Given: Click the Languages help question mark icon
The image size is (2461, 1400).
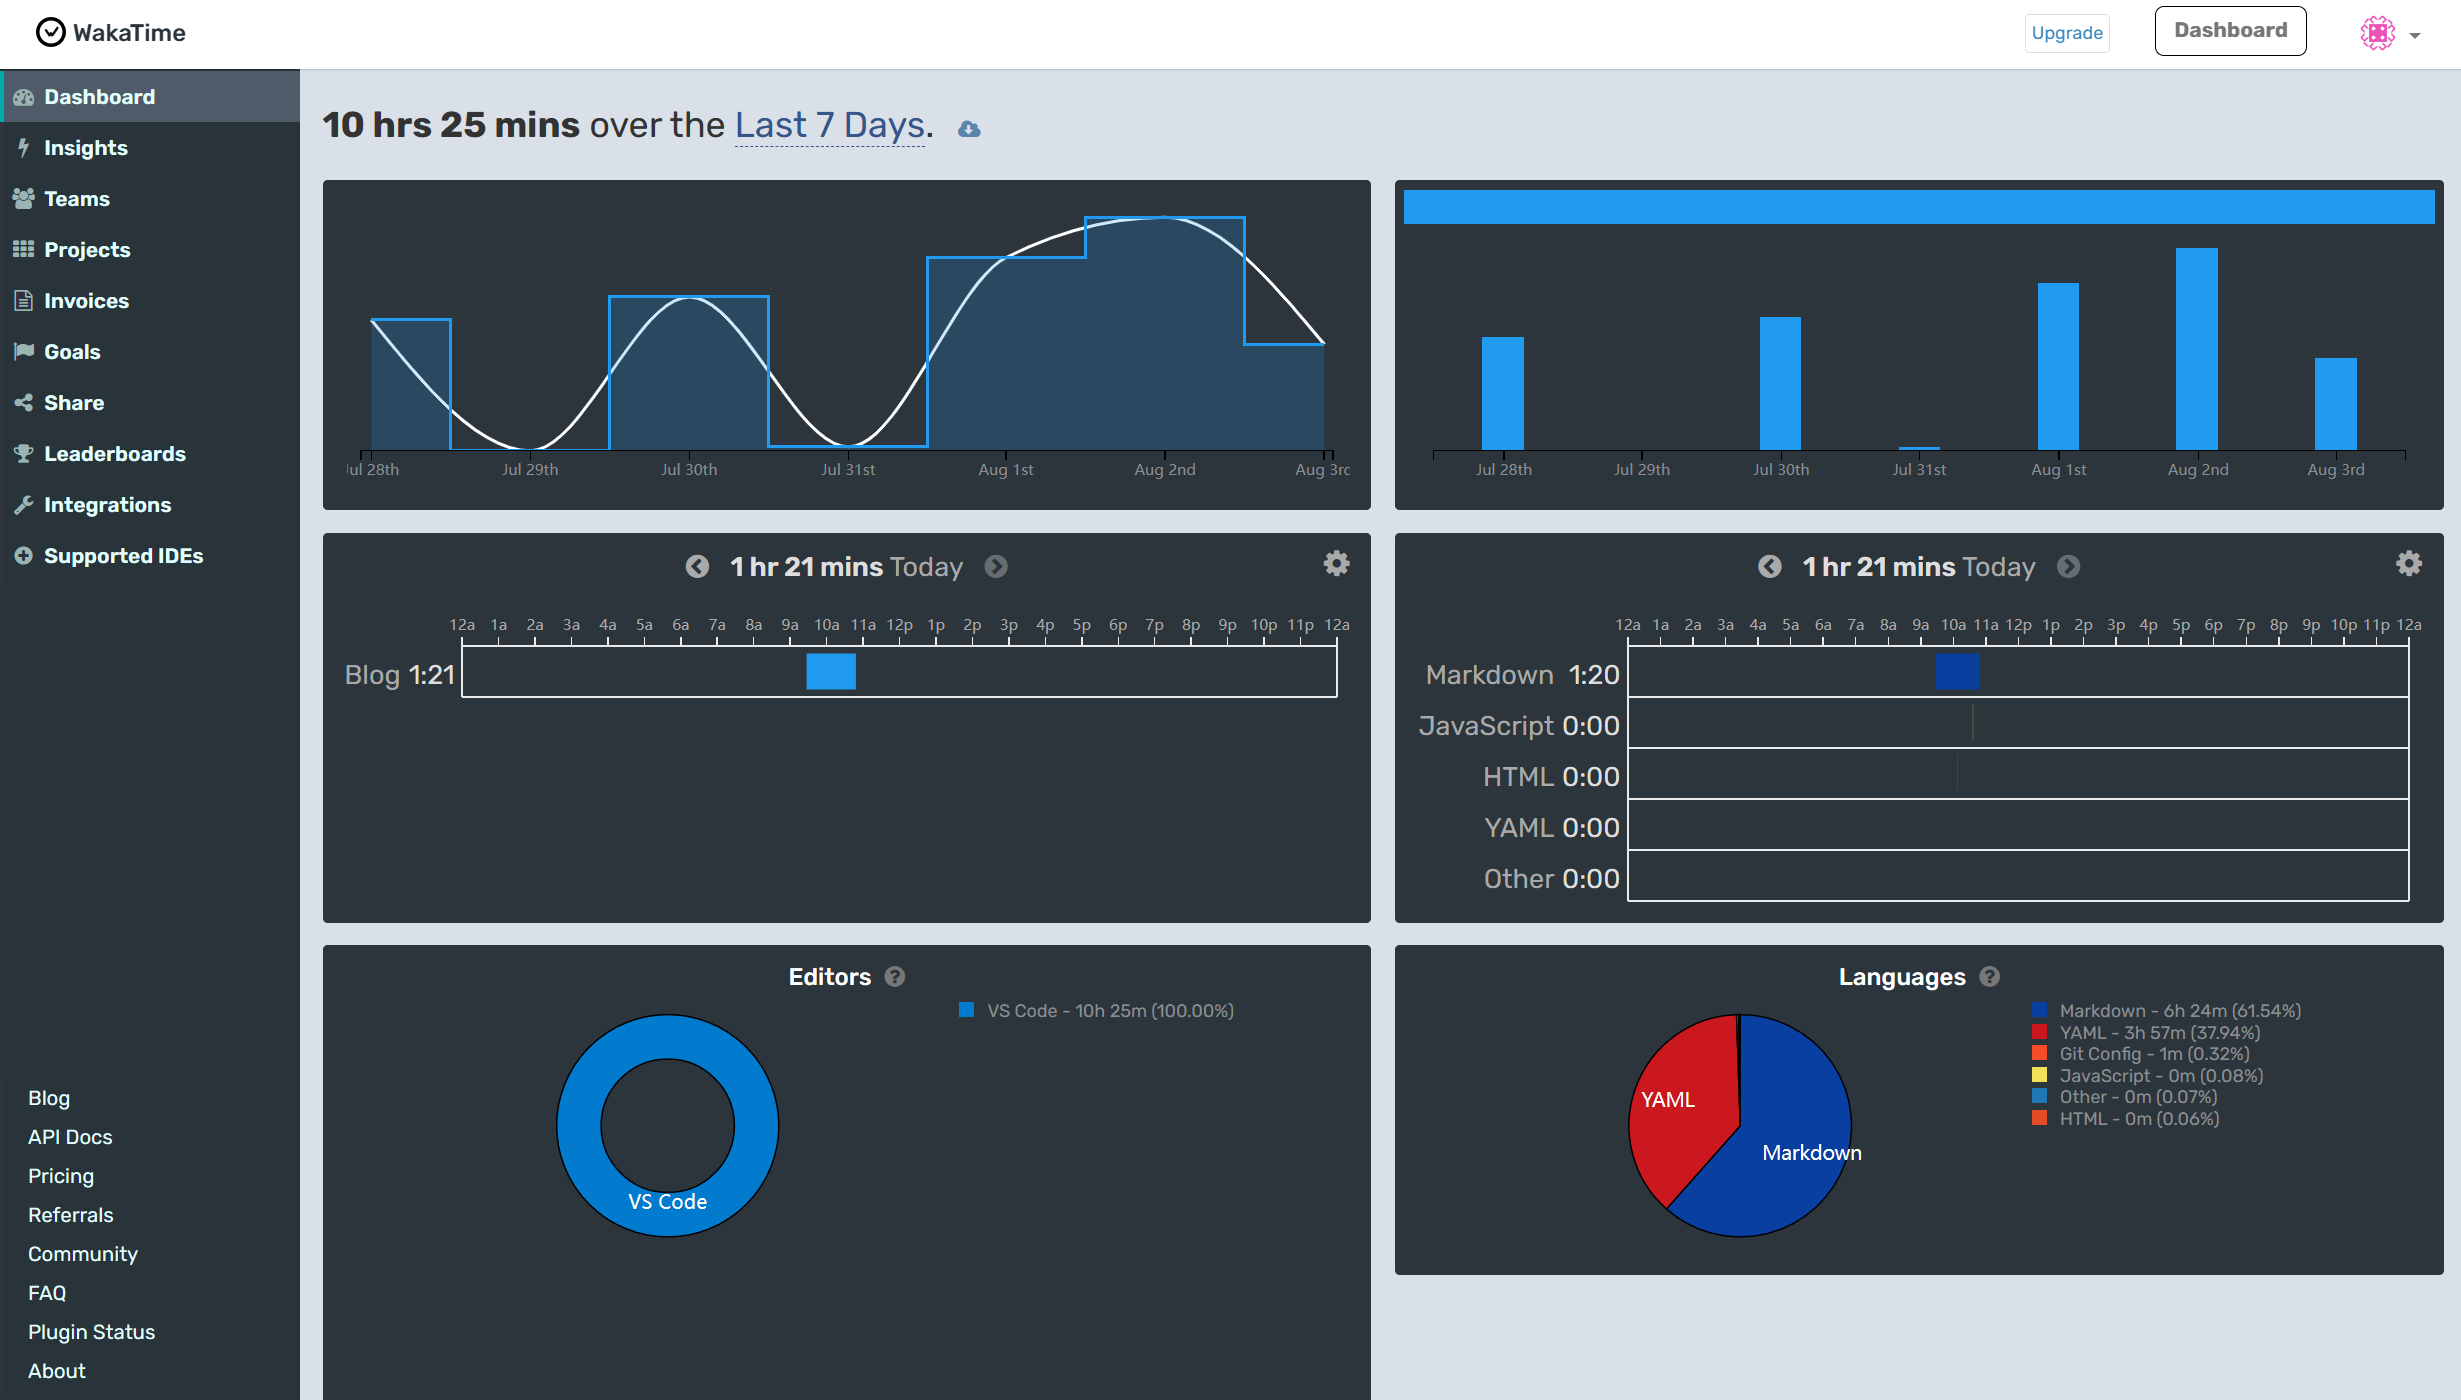Looking at the screenshot, I should (x=1990, y=977).
